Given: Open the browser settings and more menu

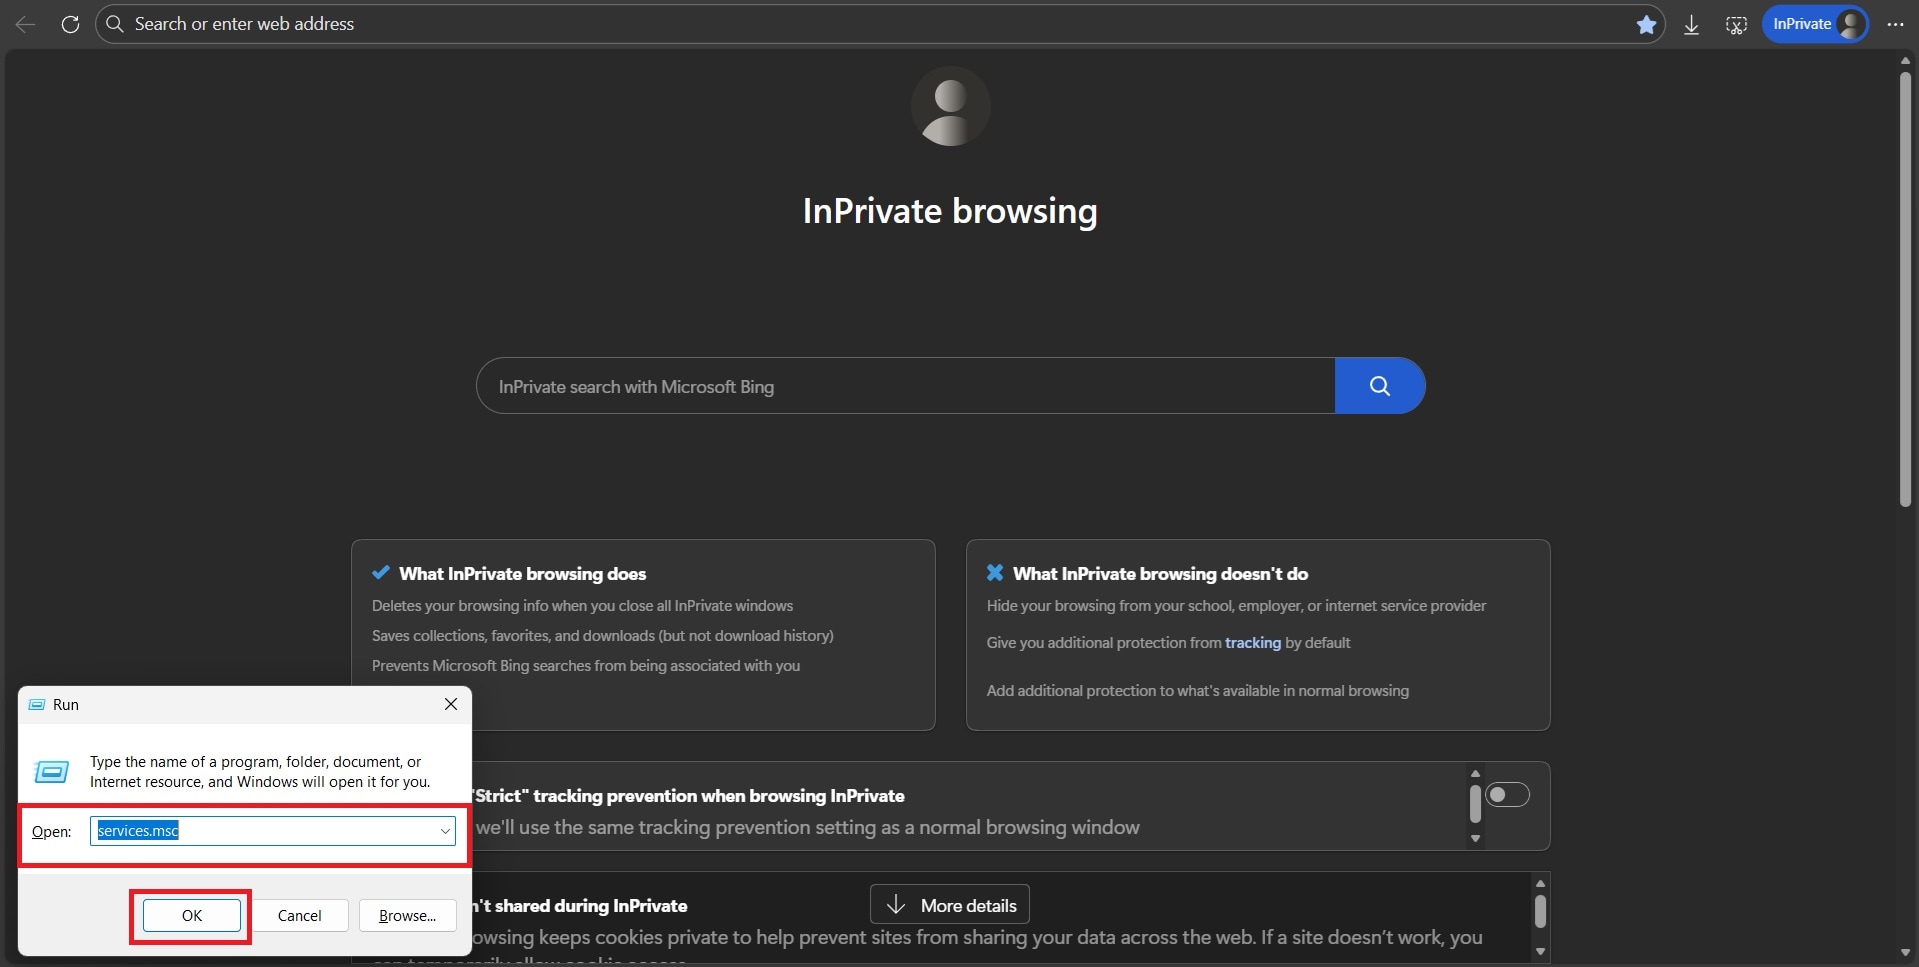Looking at the screenshot, I should pos(1895,24).
